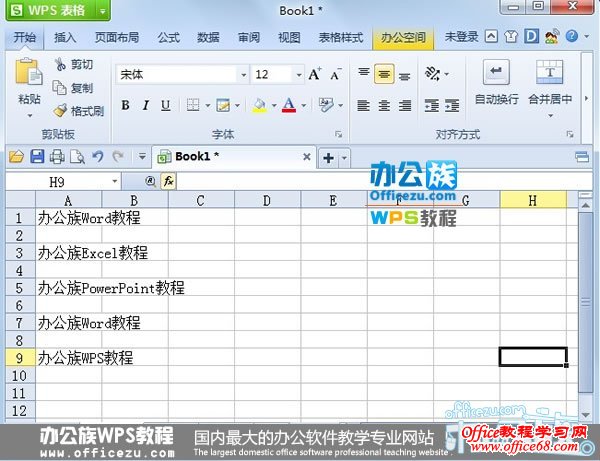
Task: Expand the Merge and Center dropdown arrow
Action: click(x=551, y=115)
